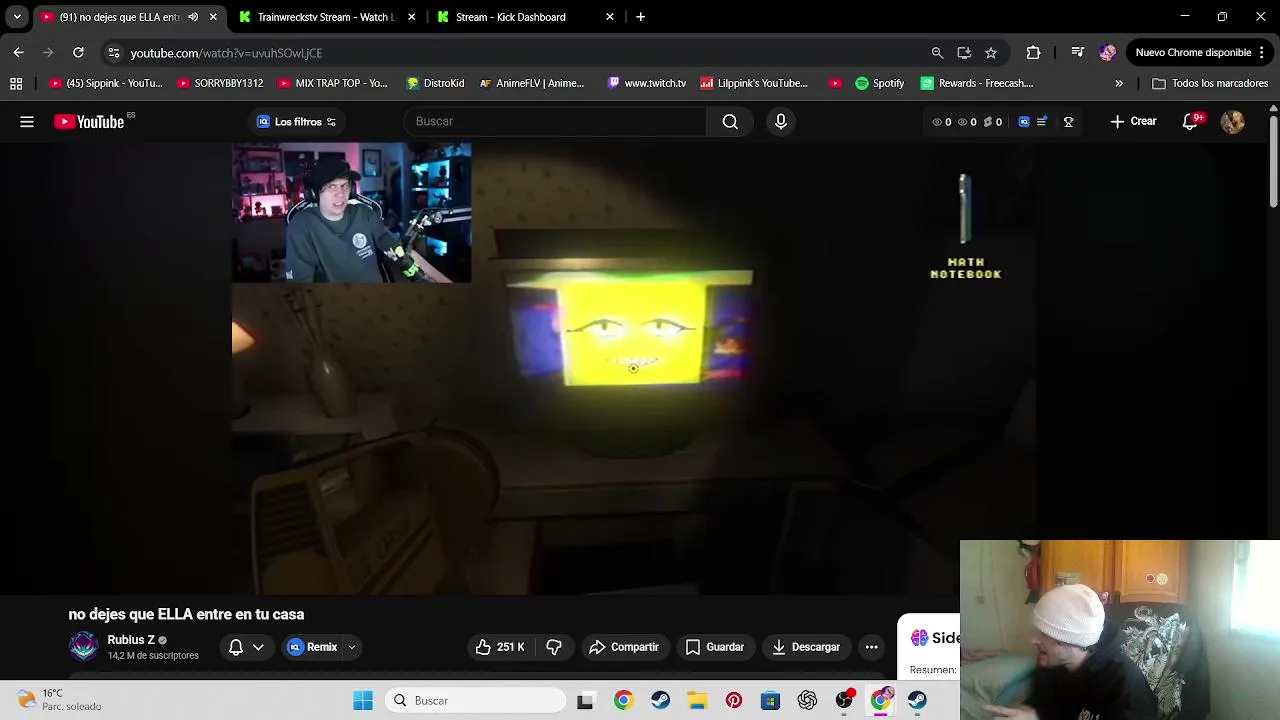
Task: Open File Explorer from the taskbar
Action: [x=697, y=701]
